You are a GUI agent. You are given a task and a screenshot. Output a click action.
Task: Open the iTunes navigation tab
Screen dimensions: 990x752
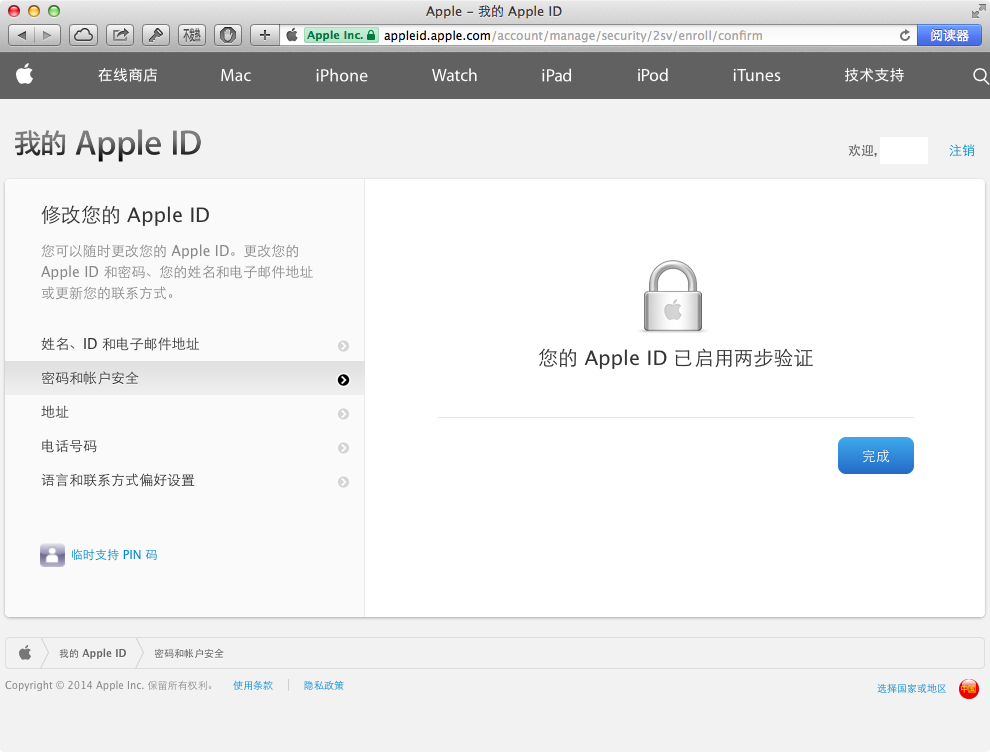tap(756, 75)
